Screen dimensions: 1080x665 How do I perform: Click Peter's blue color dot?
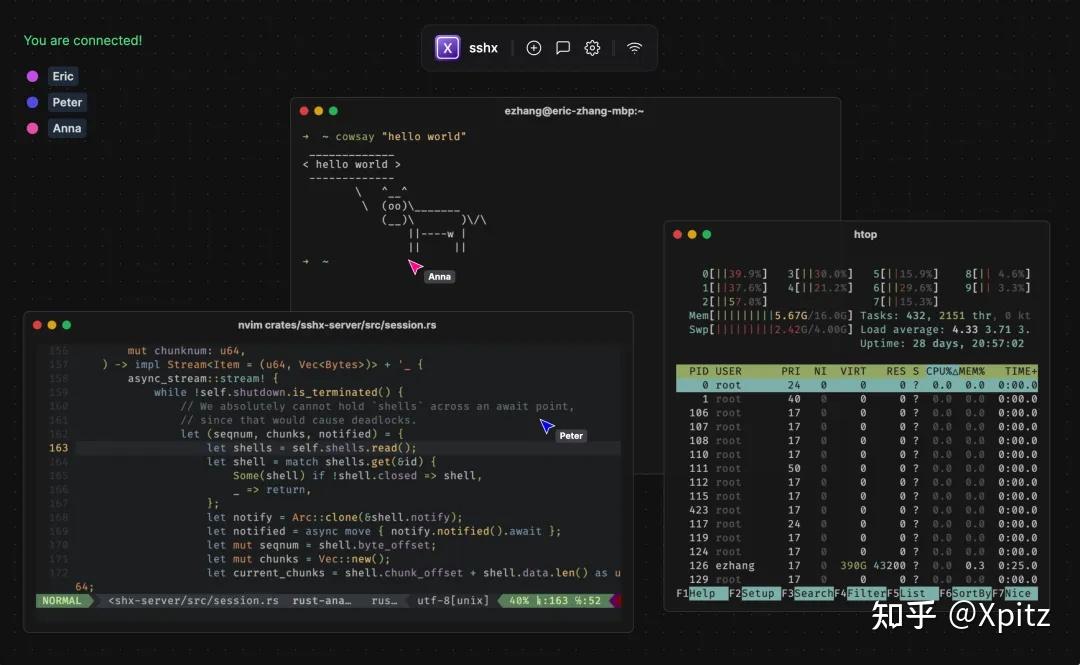32,102
